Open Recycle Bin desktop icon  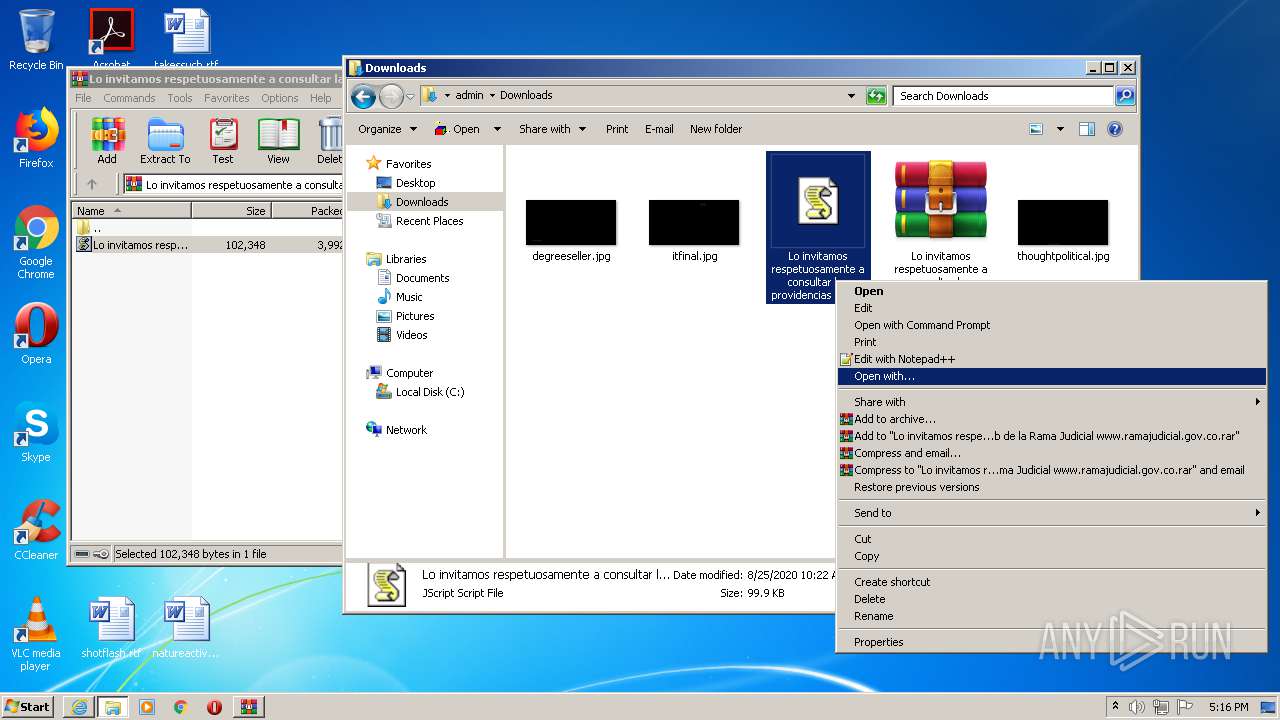point(36,39)
